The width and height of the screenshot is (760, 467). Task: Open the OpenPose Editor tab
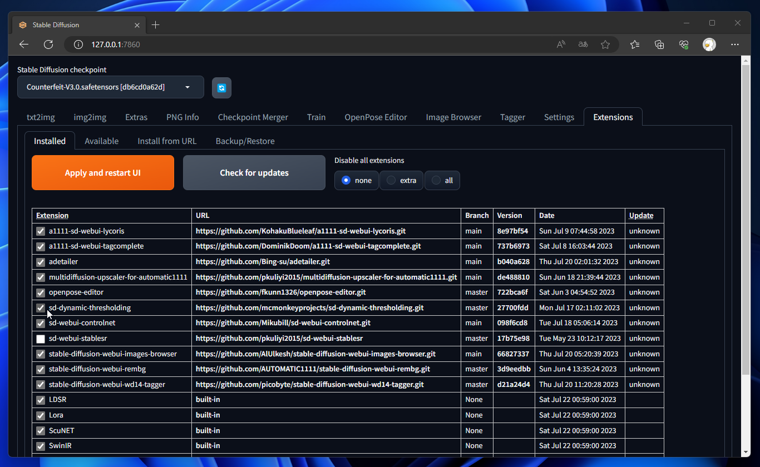pos(376,117)
